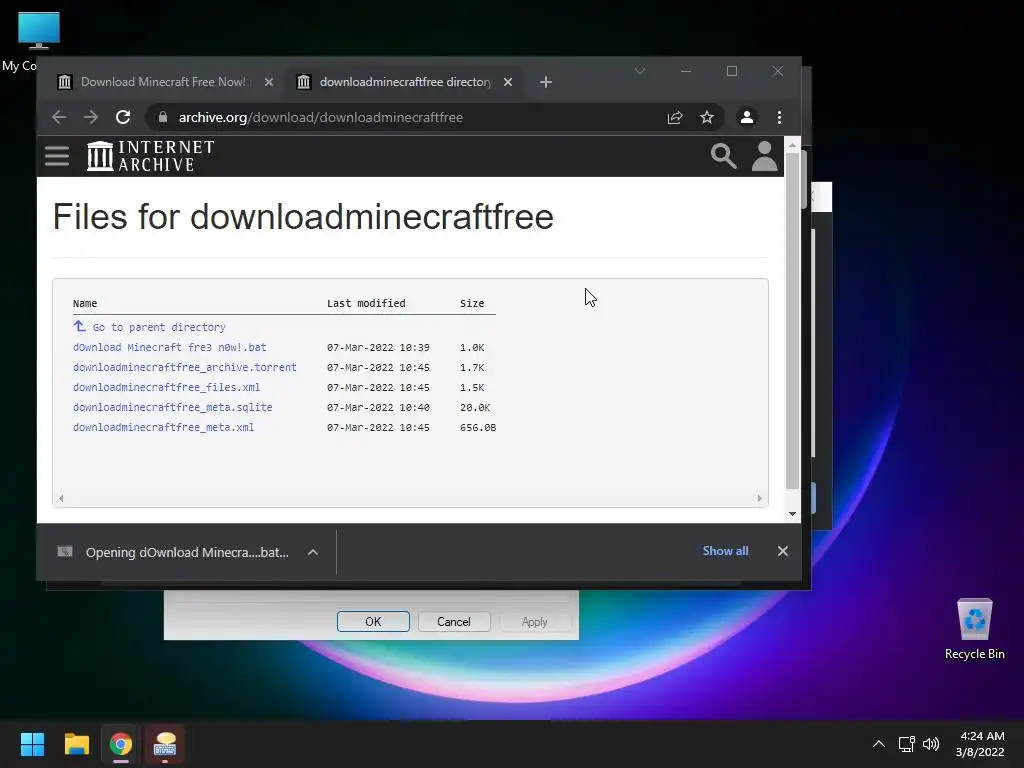Open Internet Archive hamburger menu
Screen dimensions: 1024x768
[57, 156]
